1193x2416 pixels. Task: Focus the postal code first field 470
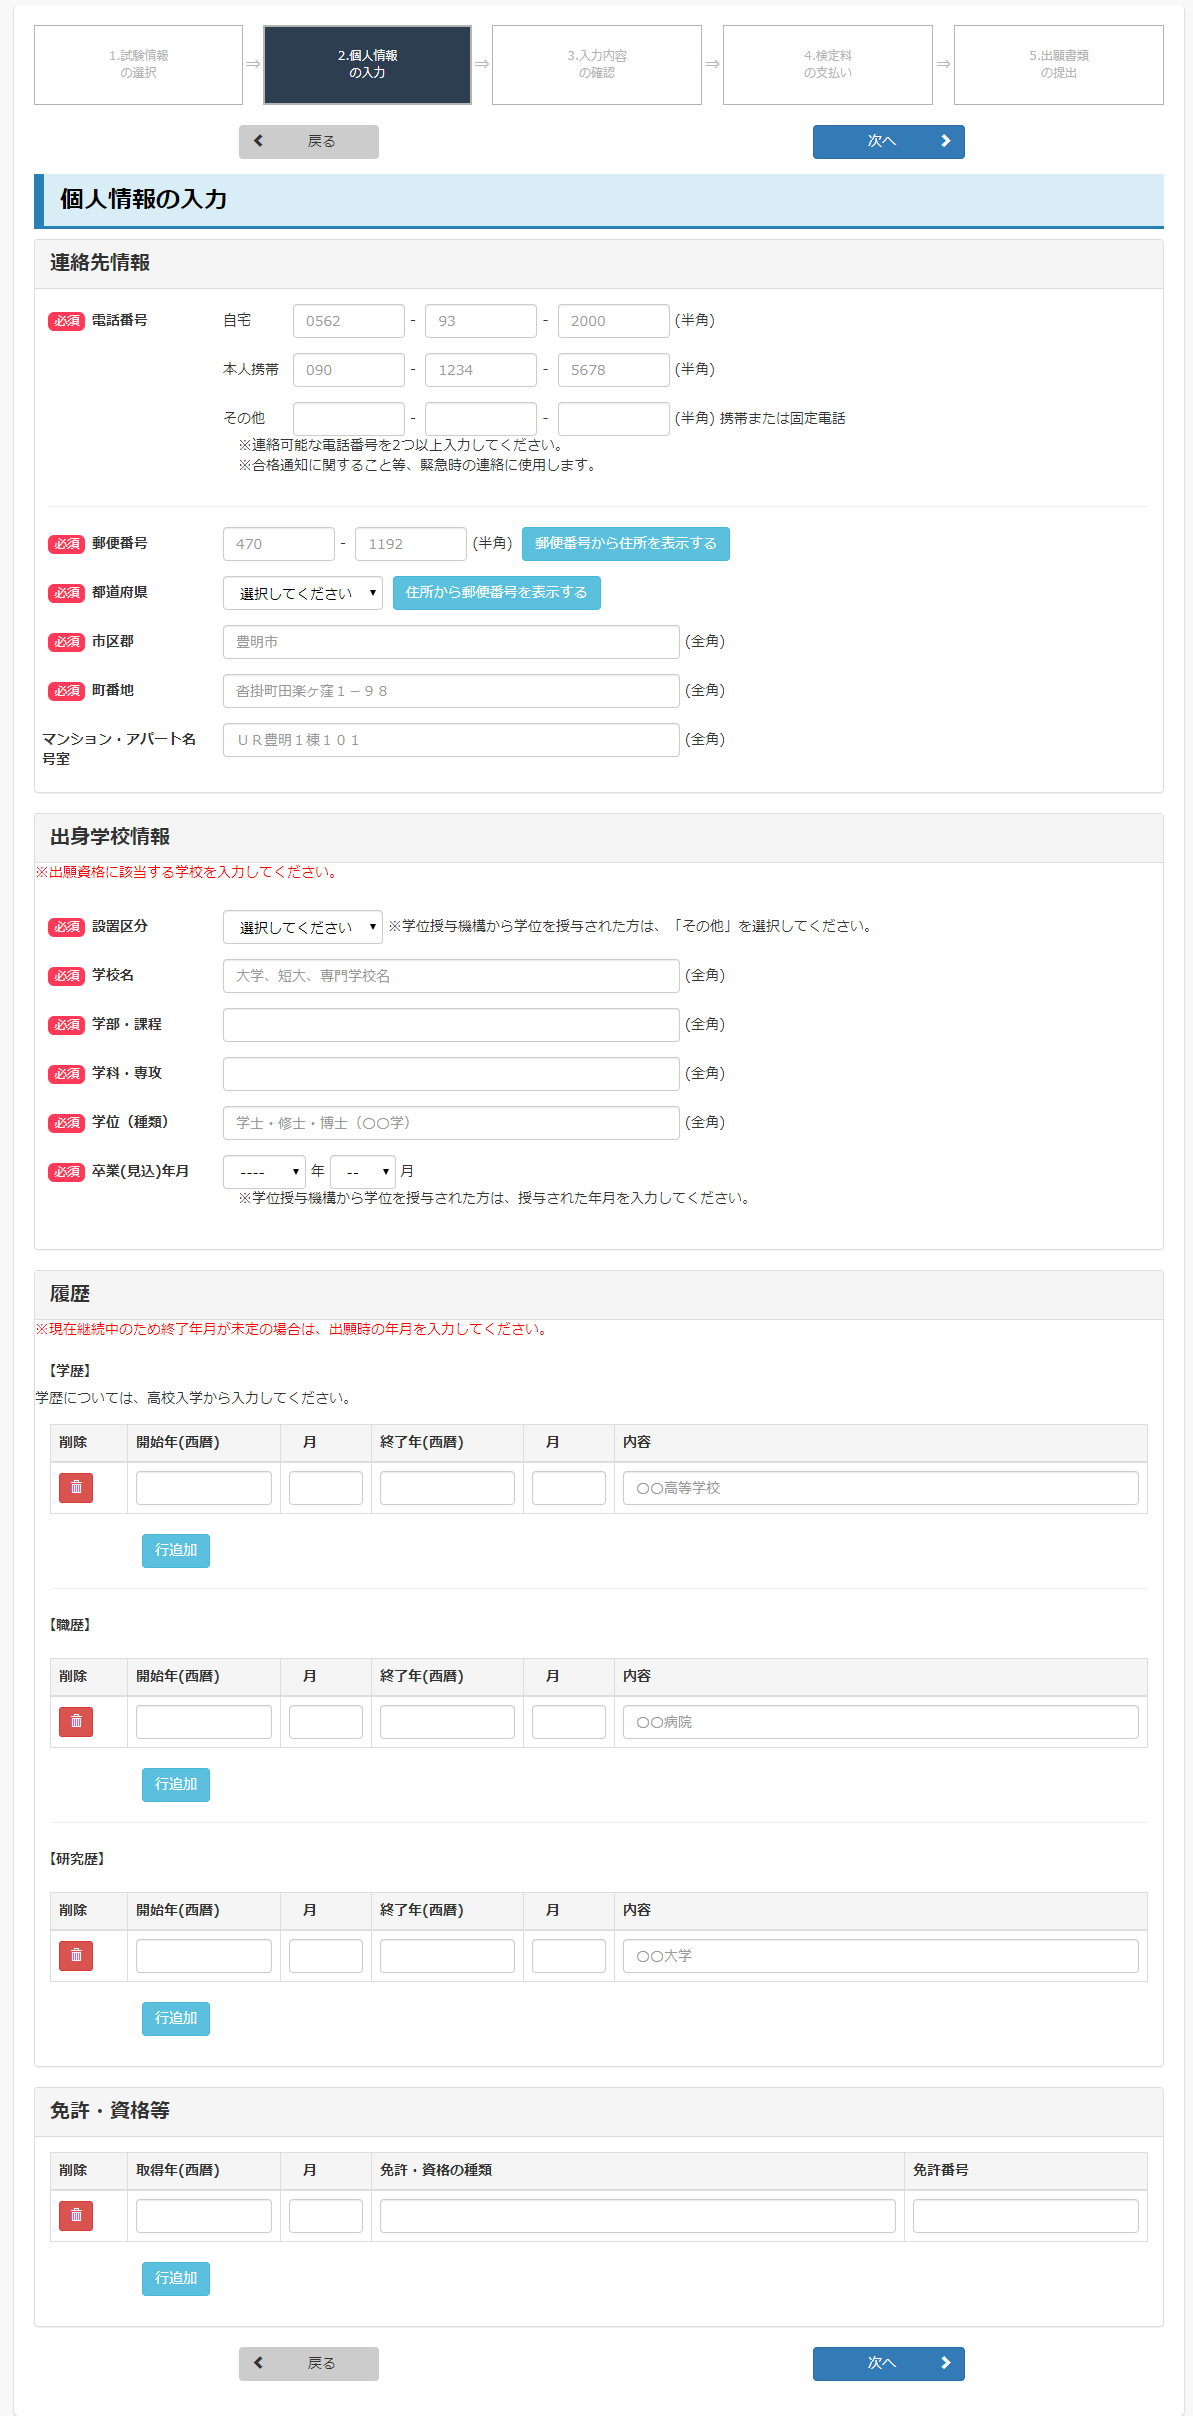[278, 544]
